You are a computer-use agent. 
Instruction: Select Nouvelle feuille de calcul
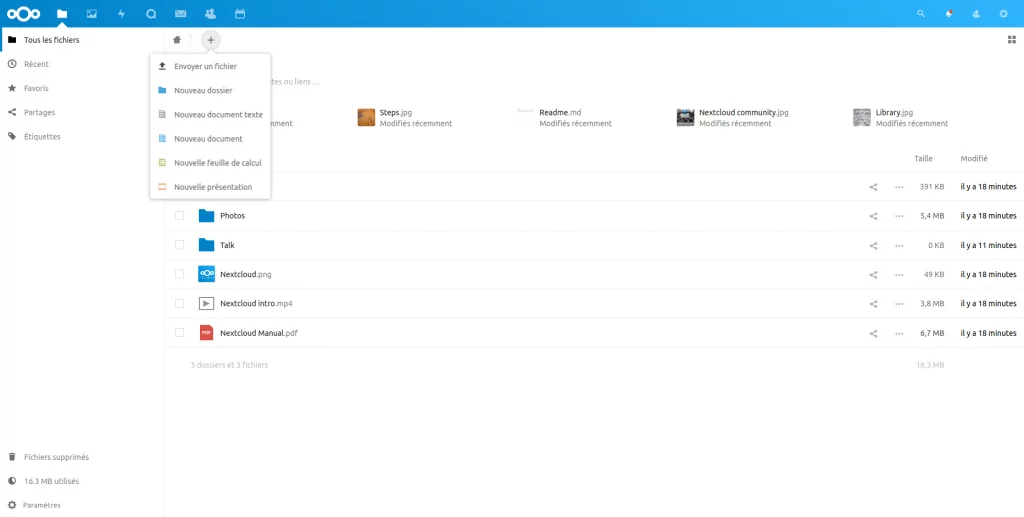[x=210, y=163]
